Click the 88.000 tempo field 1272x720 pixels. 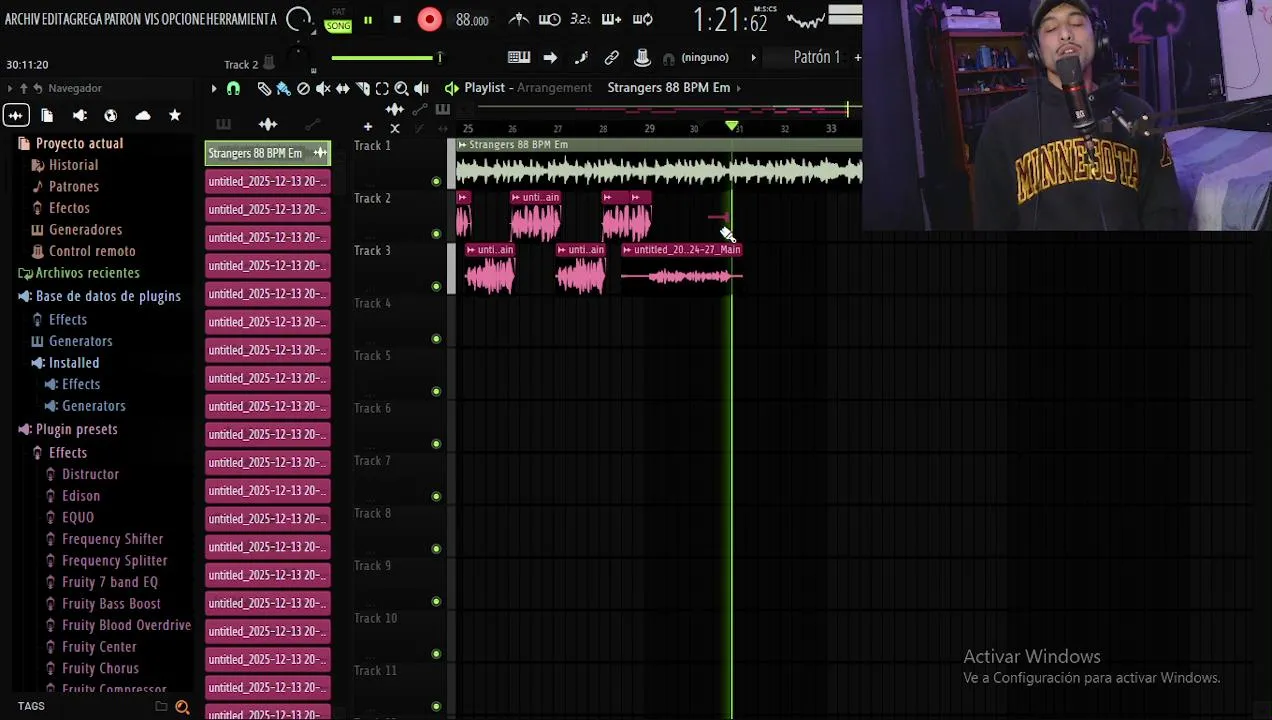[472, 20]
